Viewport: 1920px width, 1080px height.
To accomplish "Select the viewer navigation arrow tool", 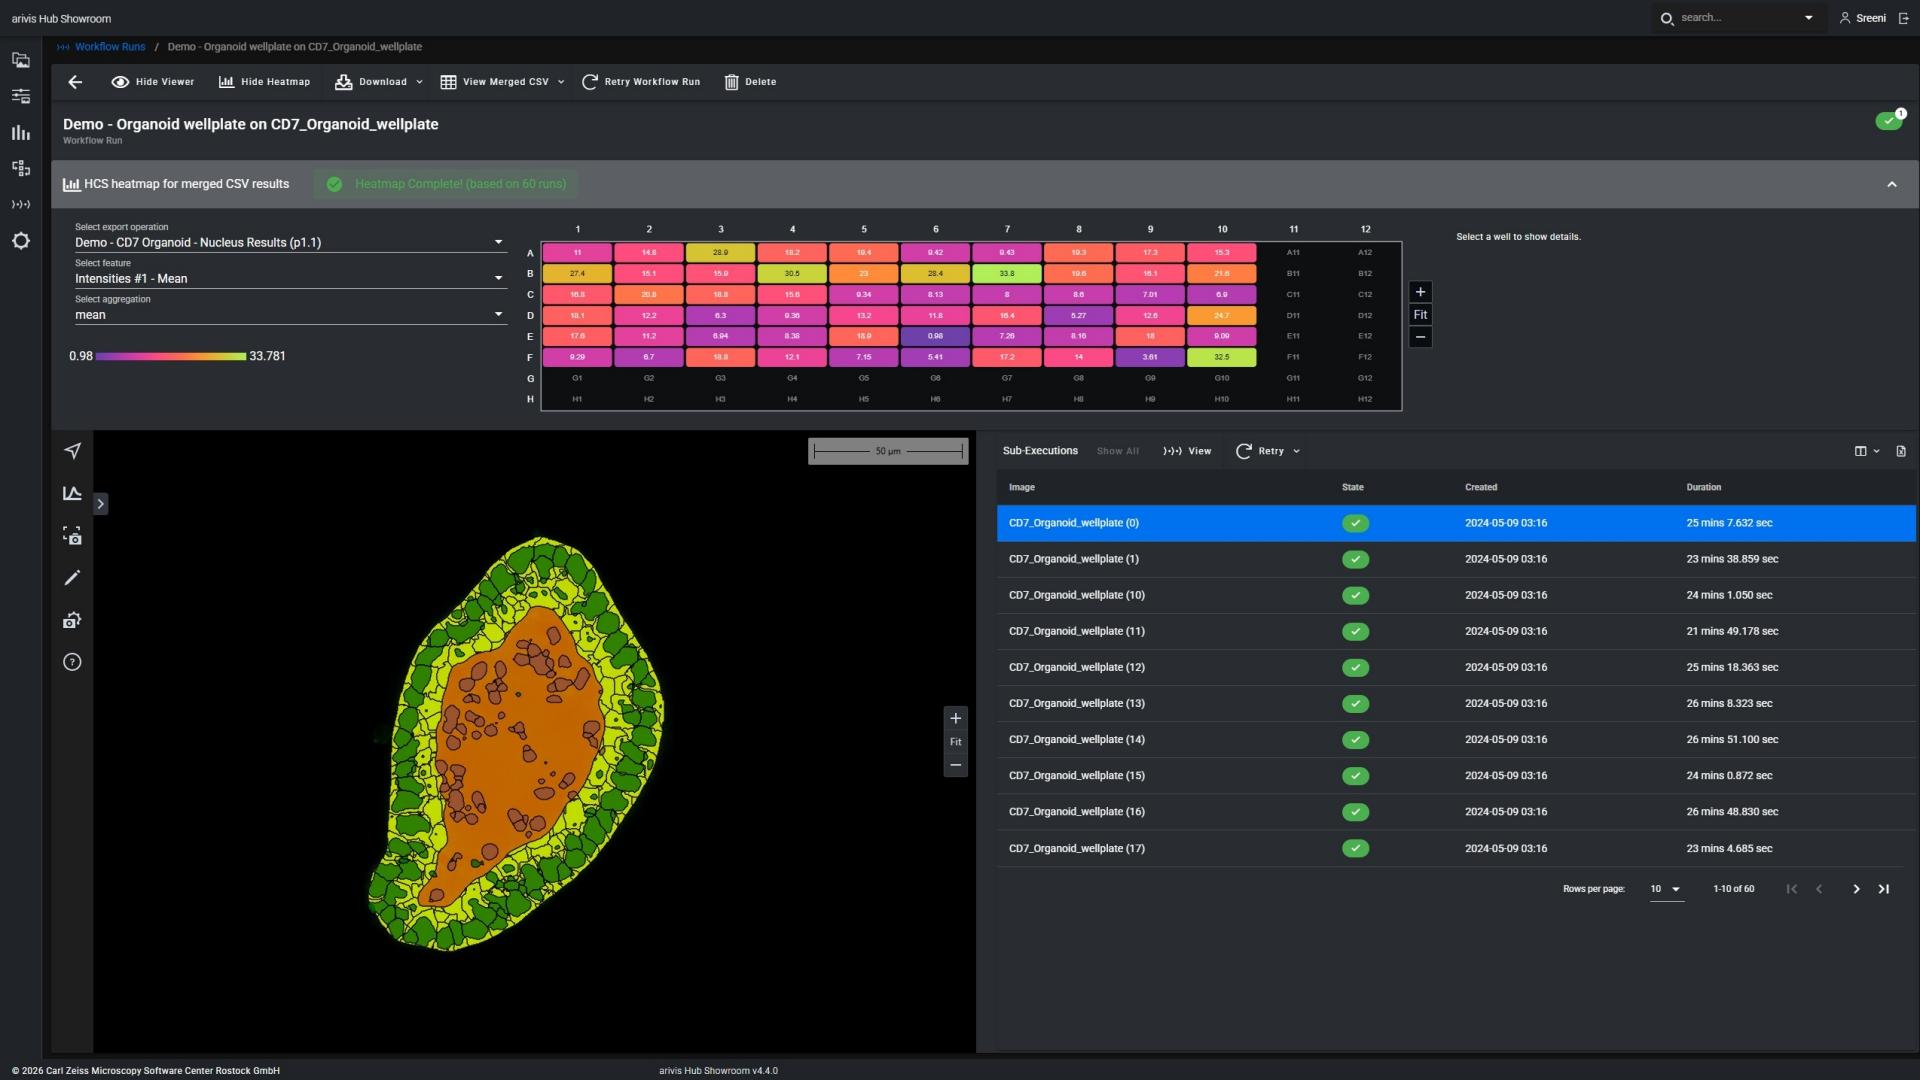I will (72, 451).
